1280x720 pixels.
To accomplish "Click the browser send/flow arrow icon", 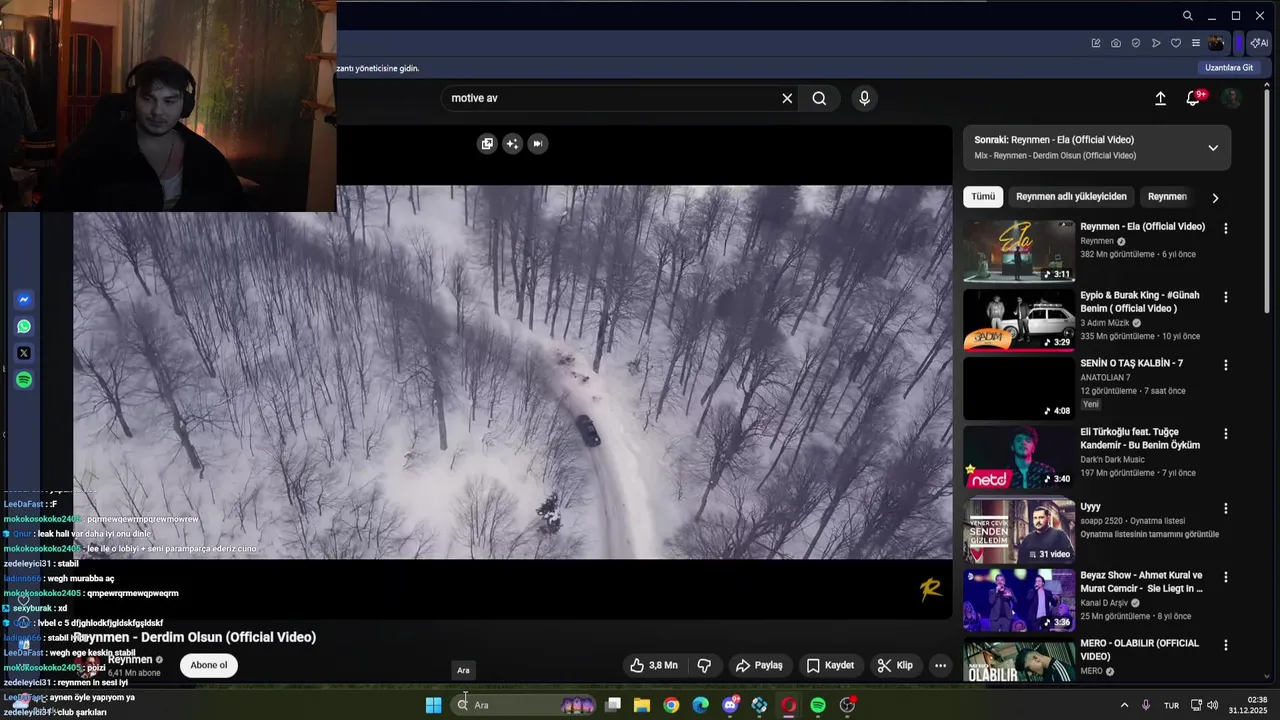I will coord(1156,43).
